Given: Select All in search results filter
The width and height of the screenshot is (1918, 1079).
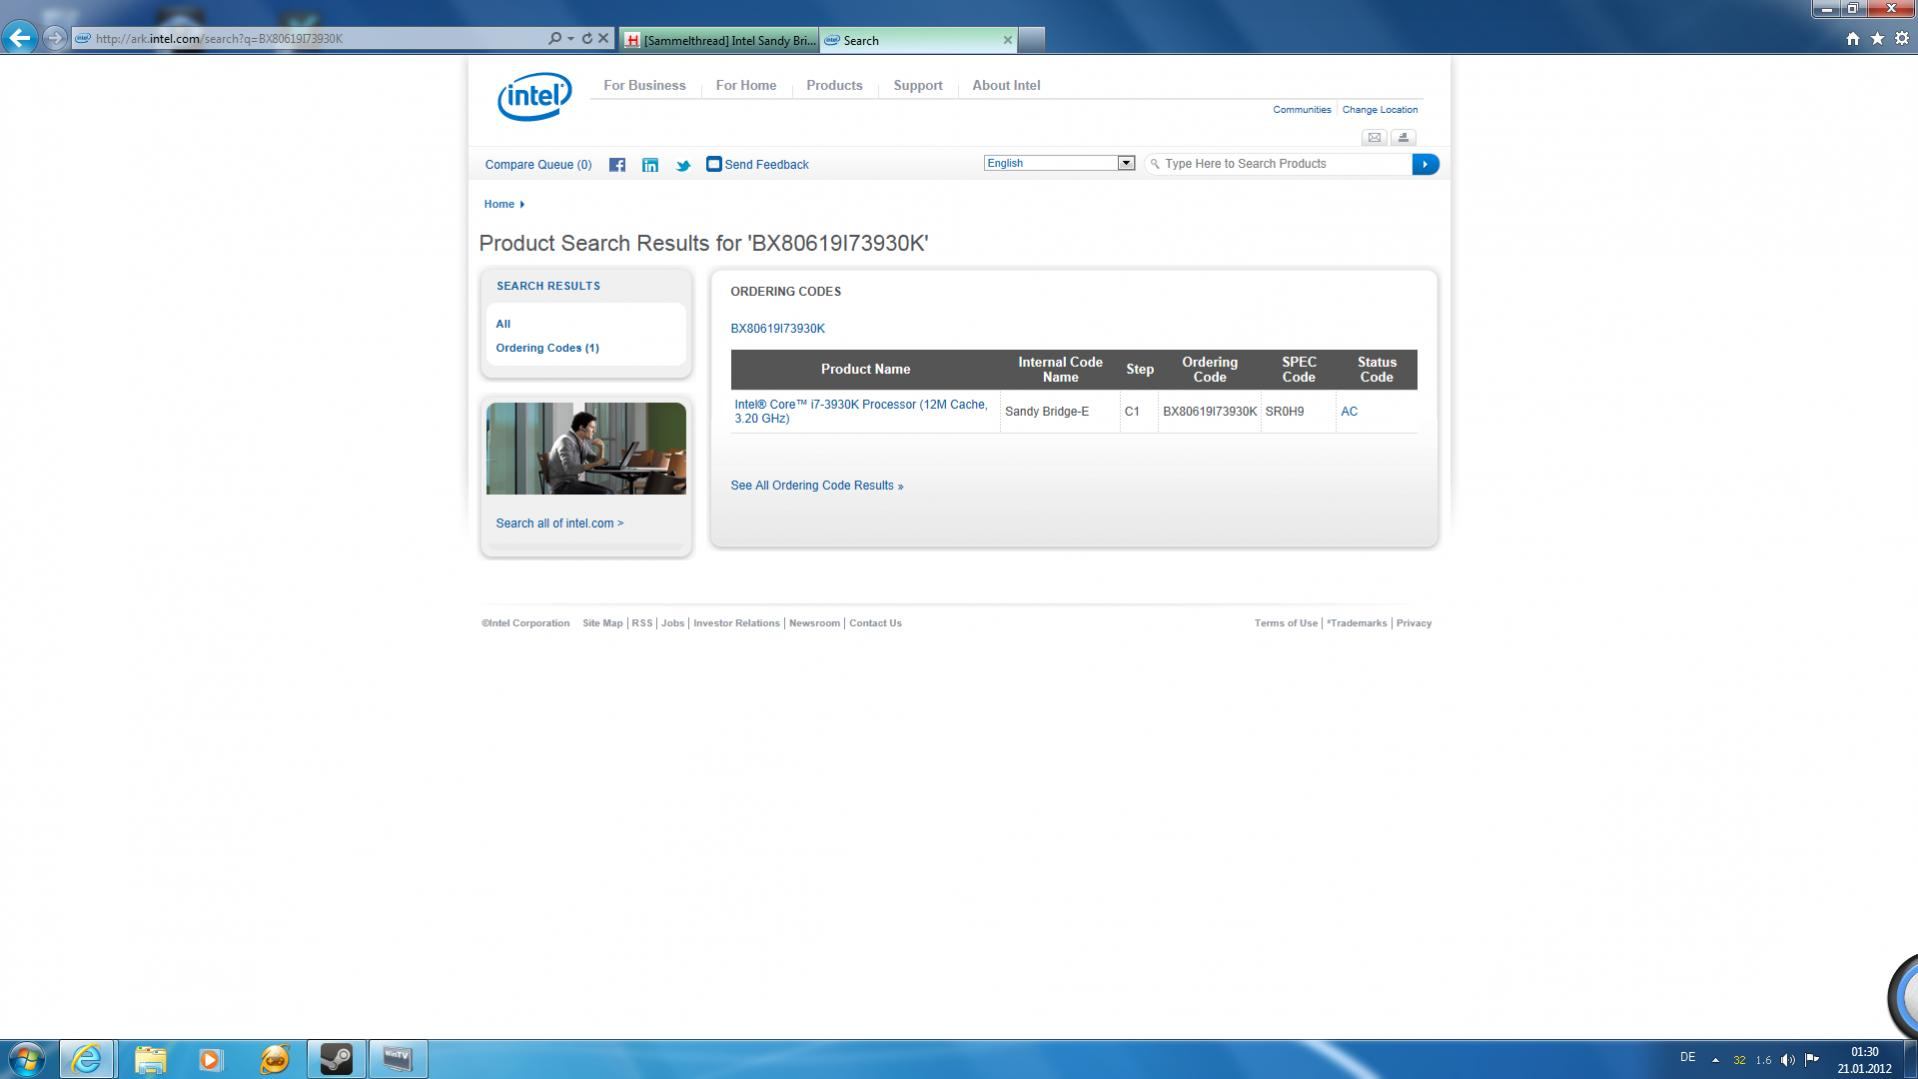Looking at the screenshot, I should 503,324.
